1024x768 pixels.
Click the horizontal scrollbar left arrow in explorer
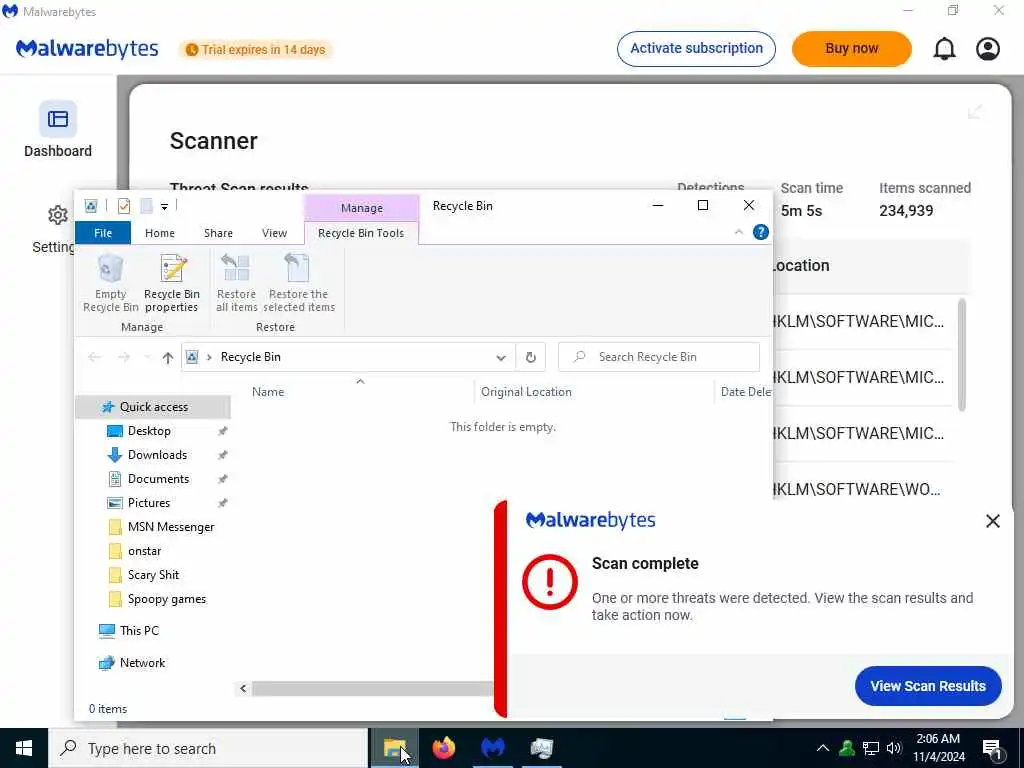243,688
